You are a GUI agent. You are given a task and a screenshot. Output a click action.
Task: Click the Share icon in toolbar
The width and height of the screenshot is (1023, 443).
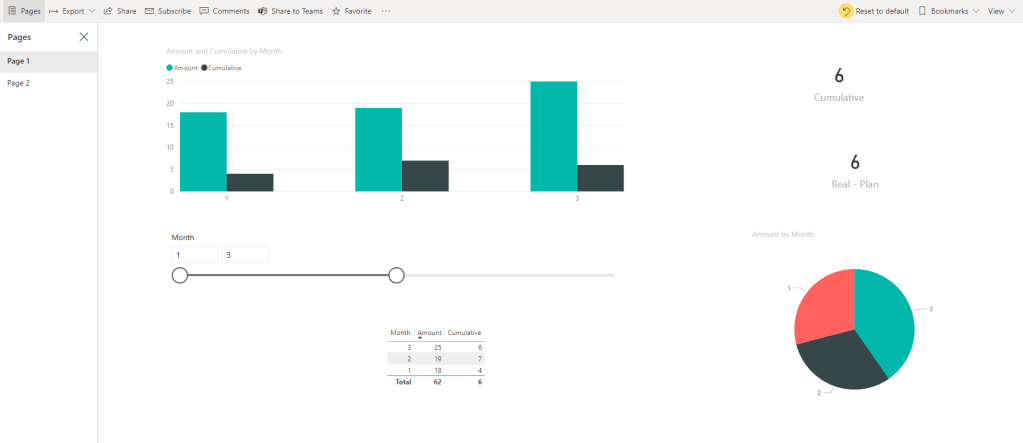(108, 11)
